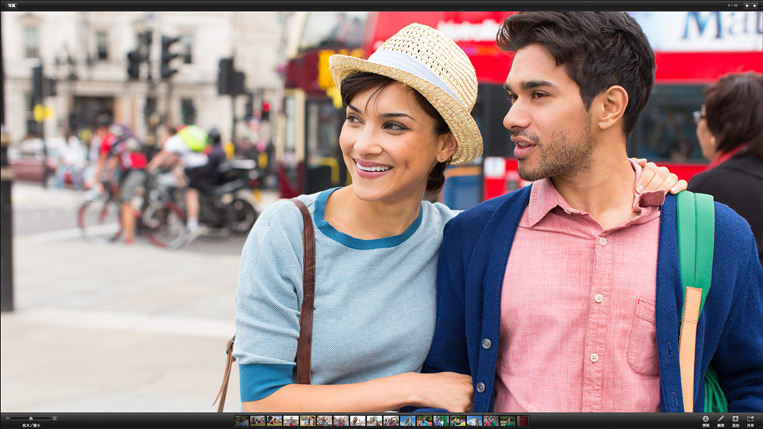Select the last dark red filmstrip thumbnail

click(522, 421)
